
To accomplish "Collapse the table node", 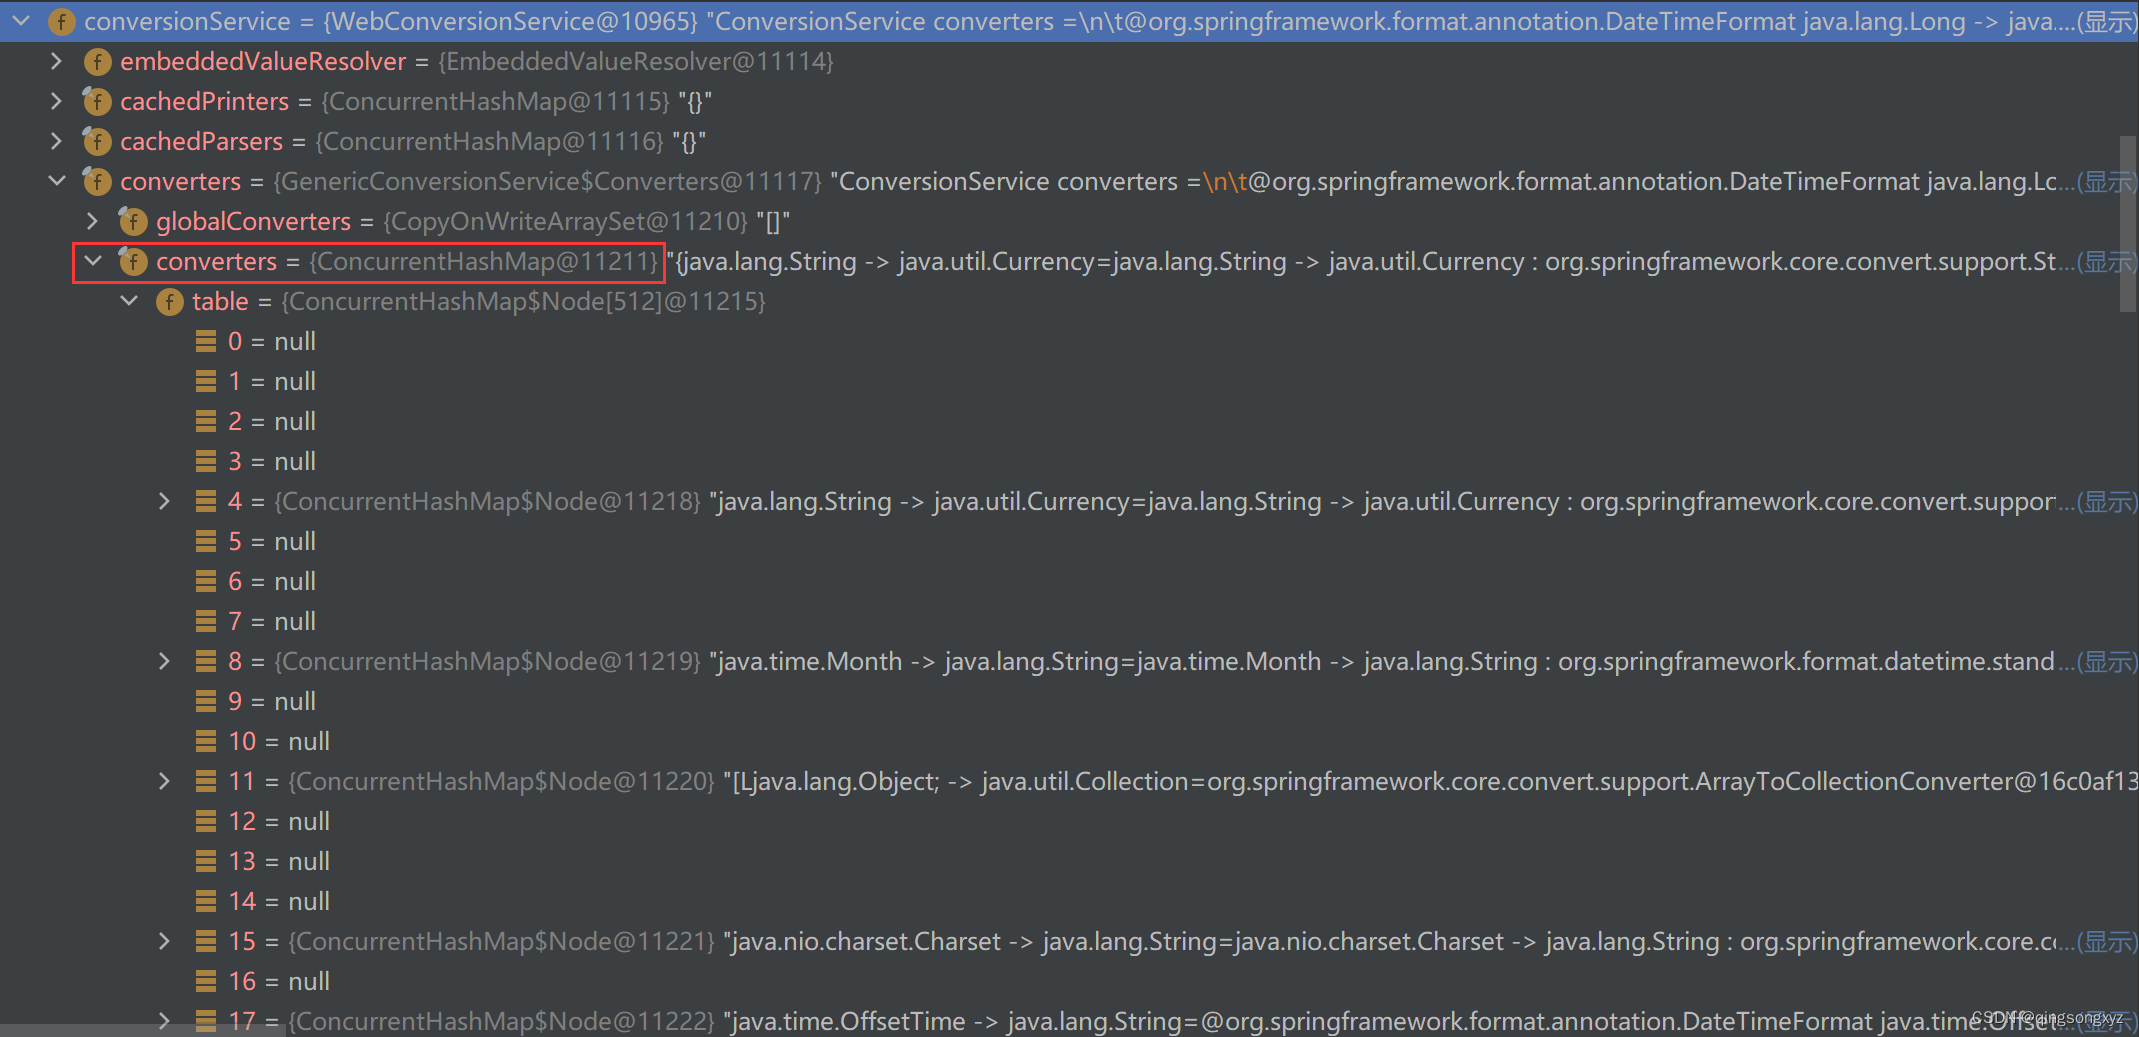I will coord(129,301).
